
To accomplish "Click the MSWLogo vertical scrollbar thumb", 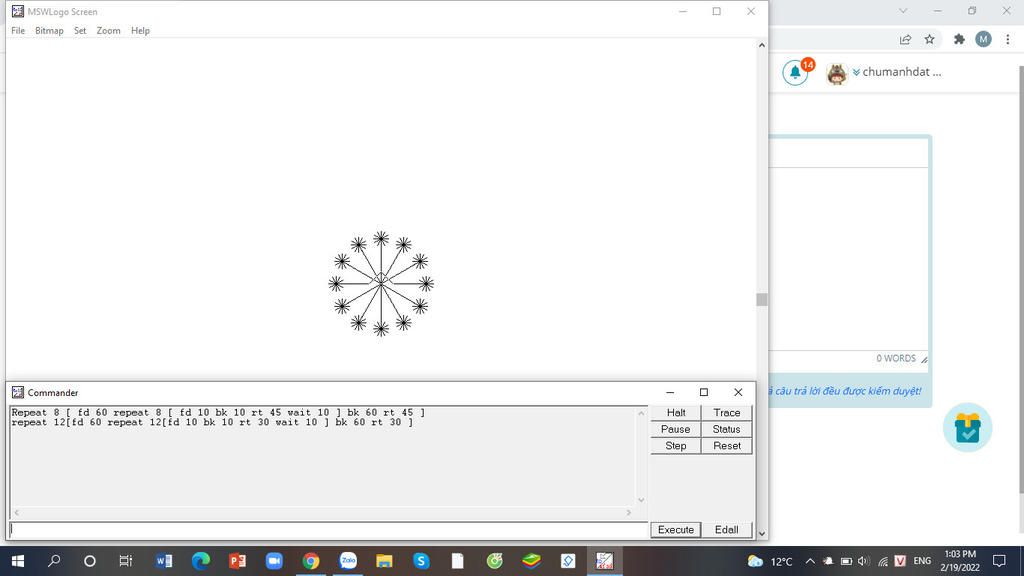I will point(761,299).
